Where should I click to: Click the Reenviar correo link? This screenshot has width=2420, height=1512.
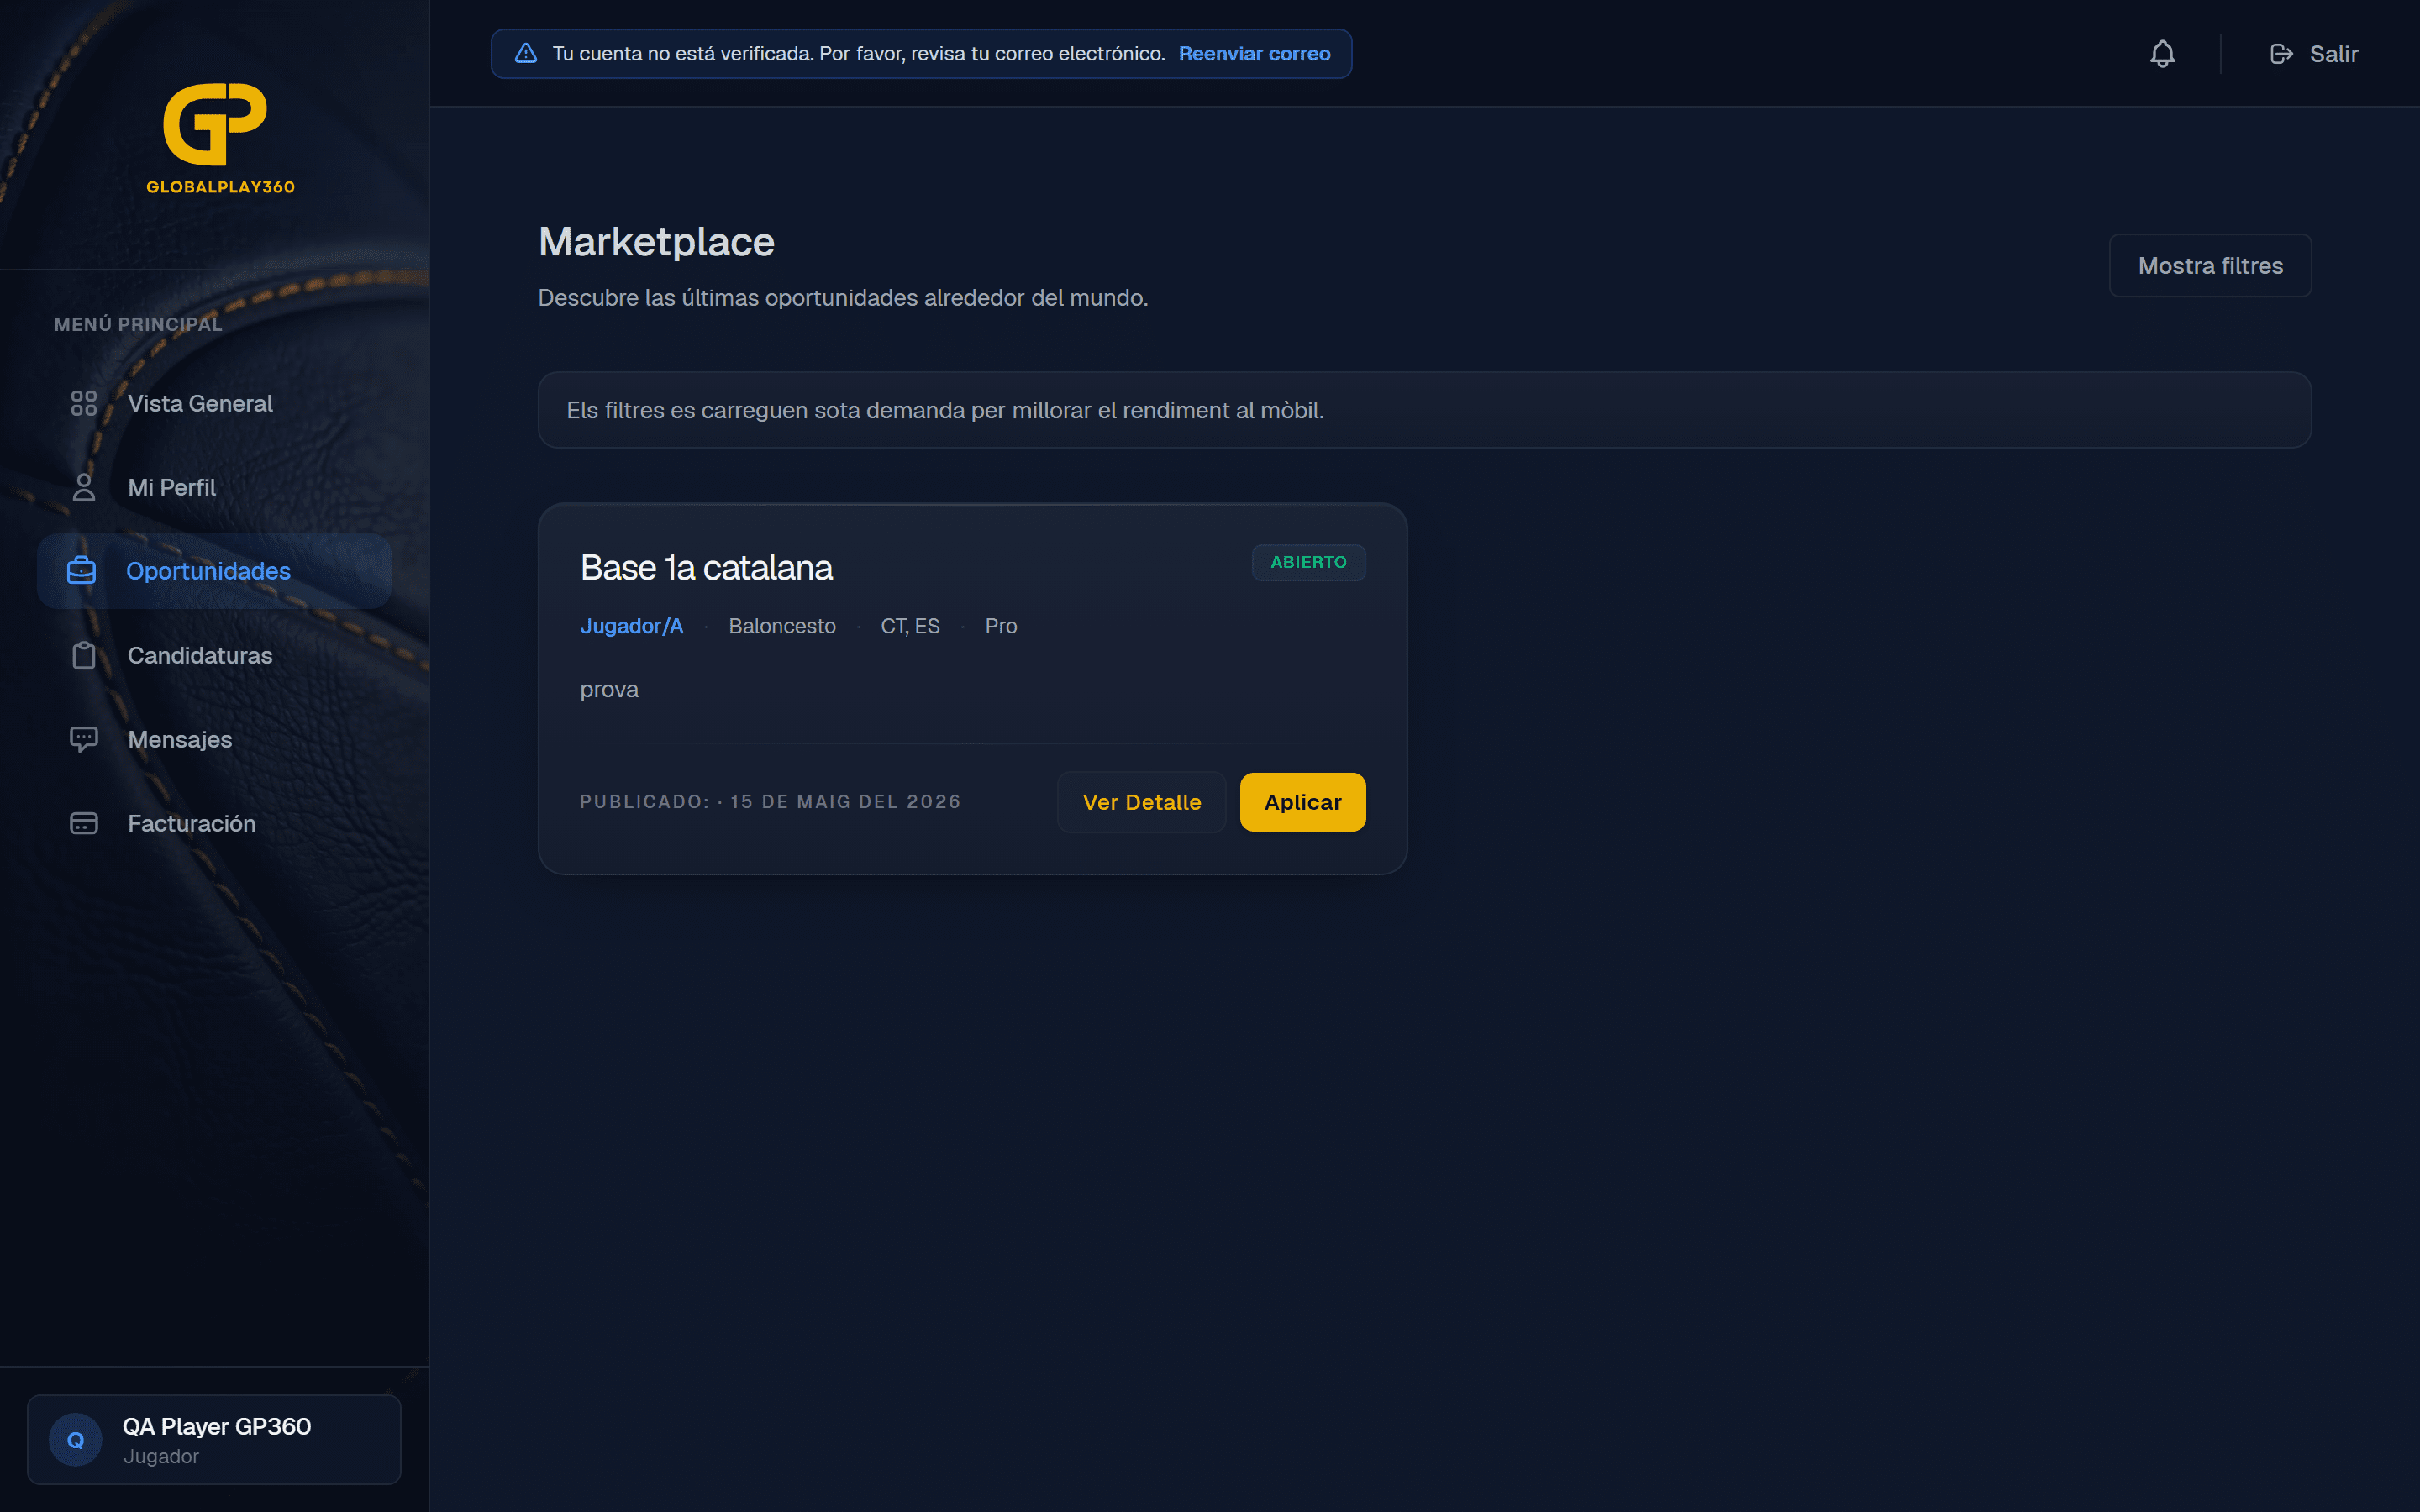coord(1254,54)
